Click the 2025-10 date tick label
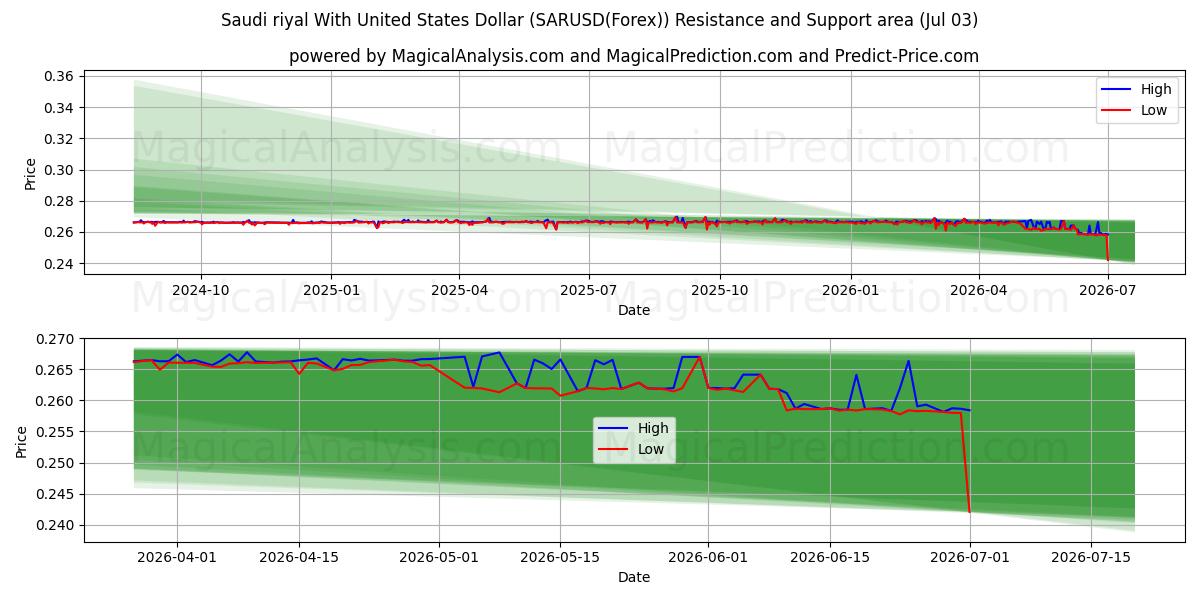The width and height of the screenshot is (1200, 600). tap(720, 290)
